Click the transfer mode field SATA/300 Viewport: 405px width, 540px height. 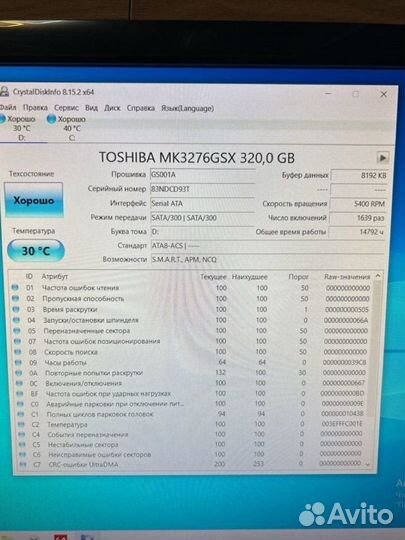point(202,218)
